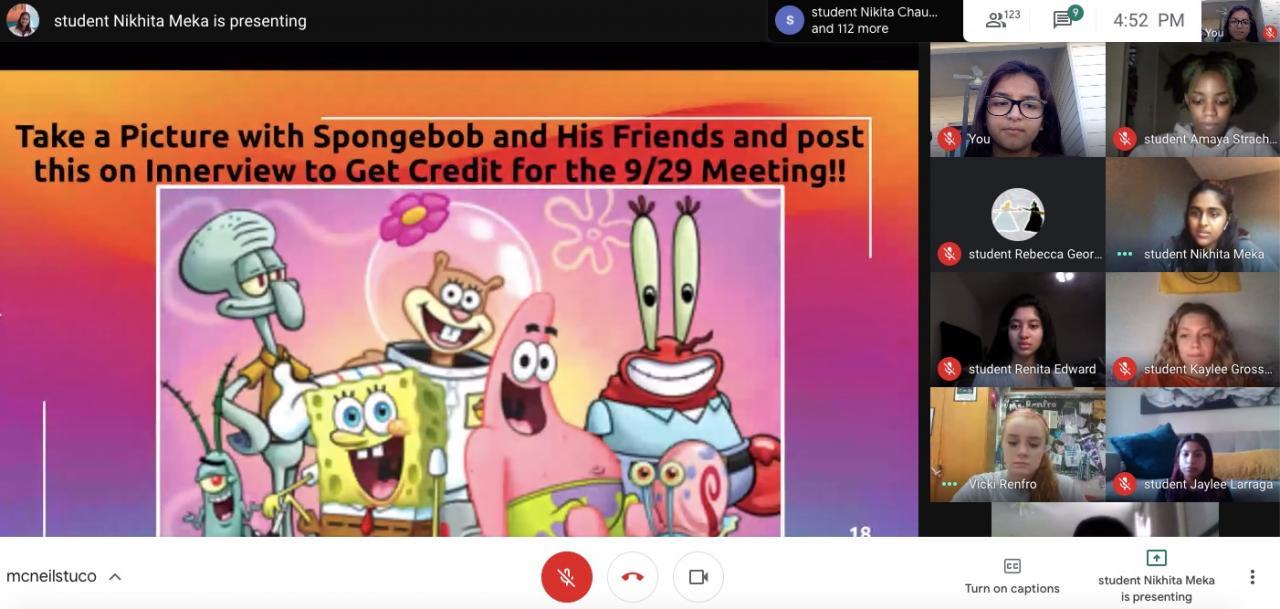This screenshot has width=1280, height=609.
Task: Open the three-dot more options menu
Action: pyautogui.click(x=1252, y=577)
